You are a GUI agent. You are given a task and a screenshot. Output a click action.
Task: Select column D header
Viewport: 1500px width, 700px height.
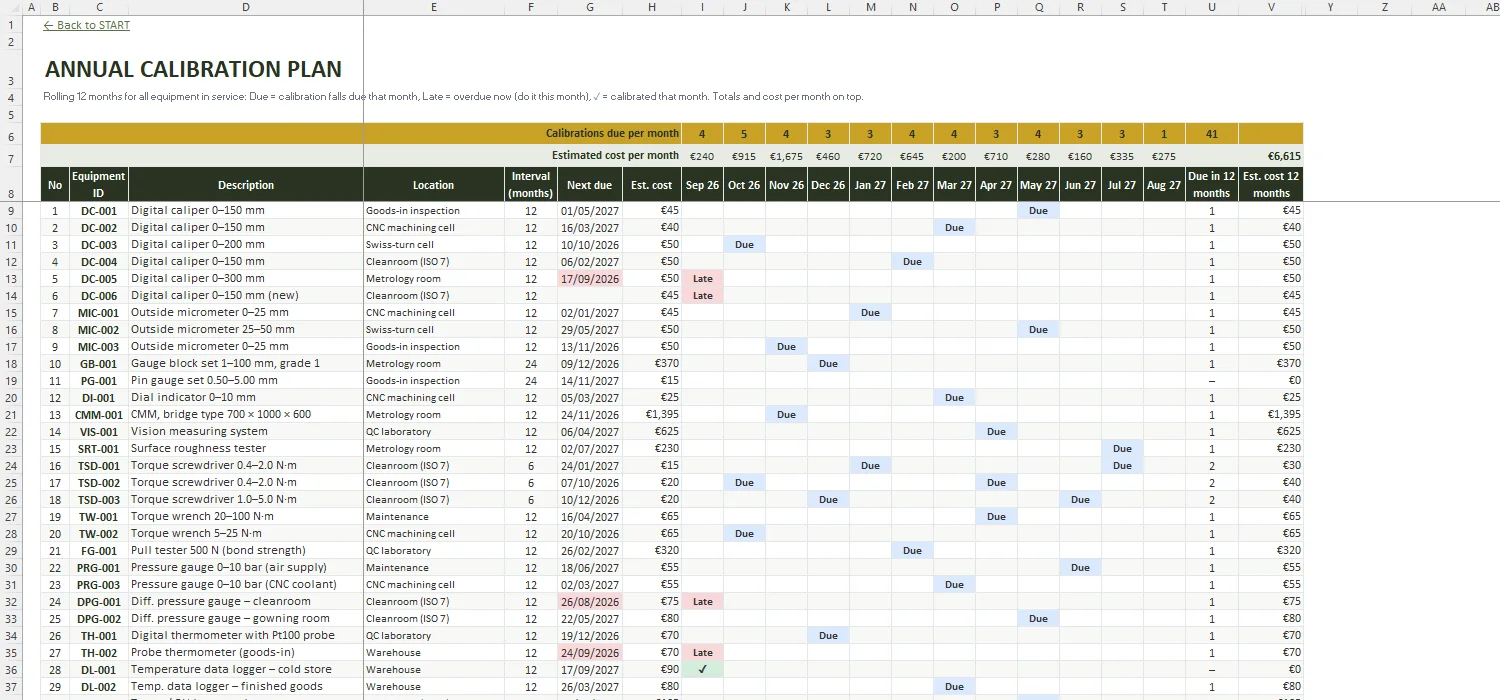(246, 7)
